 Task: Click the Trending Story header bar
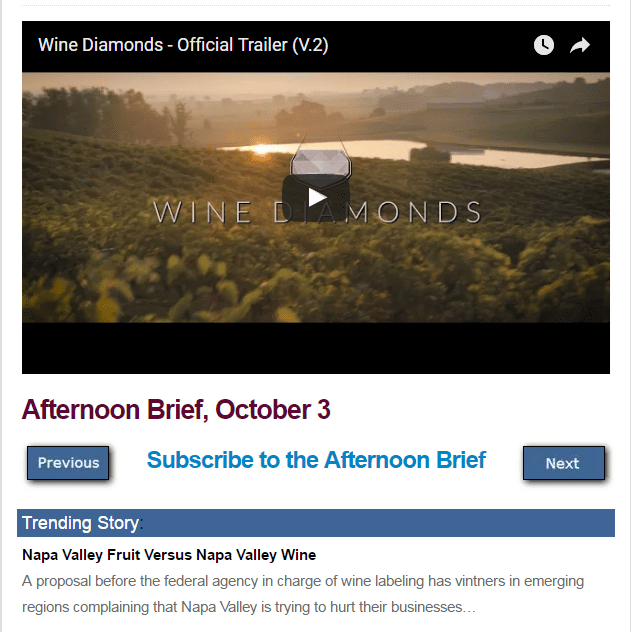point(316,523)
